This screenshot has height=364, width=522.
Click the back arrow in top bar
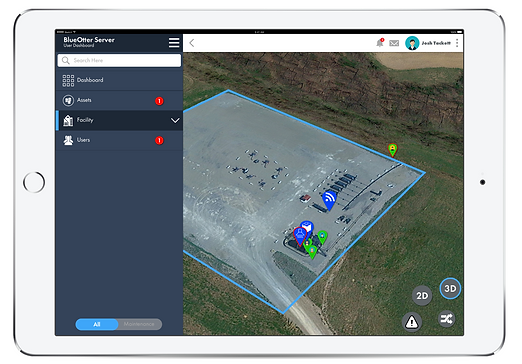192,43
